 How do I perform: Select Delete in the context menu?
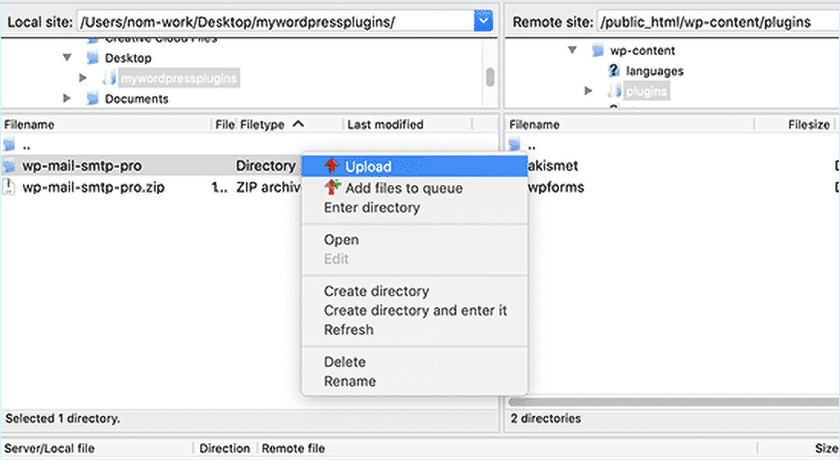pos(345,362)
